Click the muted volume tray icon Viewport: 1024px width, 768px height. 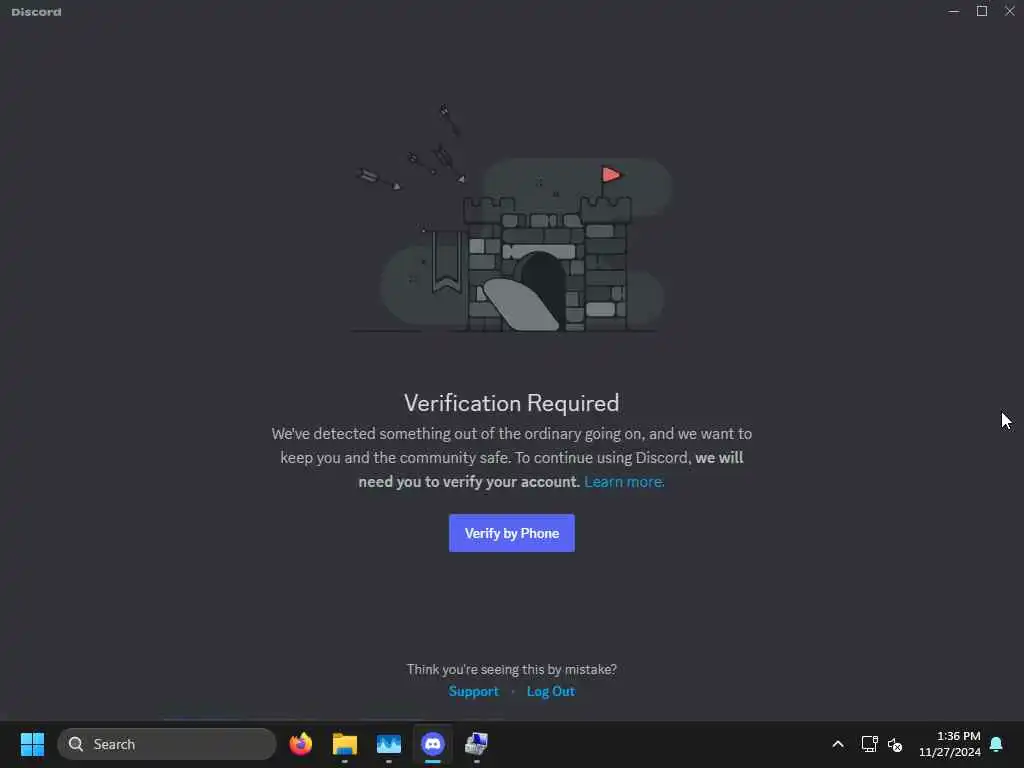point(895,744)
